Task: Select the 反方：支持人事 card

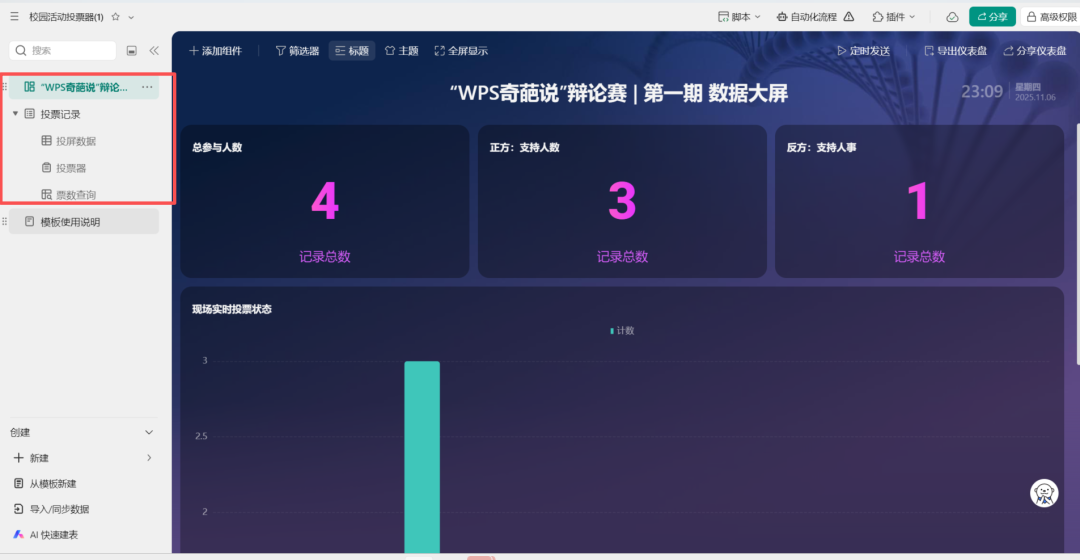Action: 920,201
